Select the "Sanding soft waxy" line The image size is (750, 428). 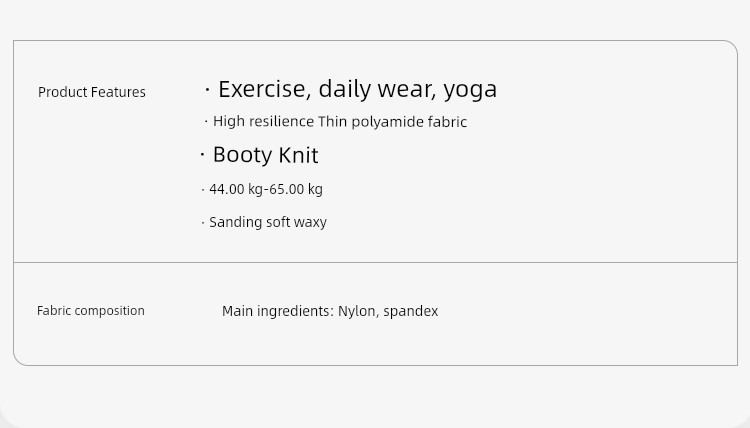[268, 222]
